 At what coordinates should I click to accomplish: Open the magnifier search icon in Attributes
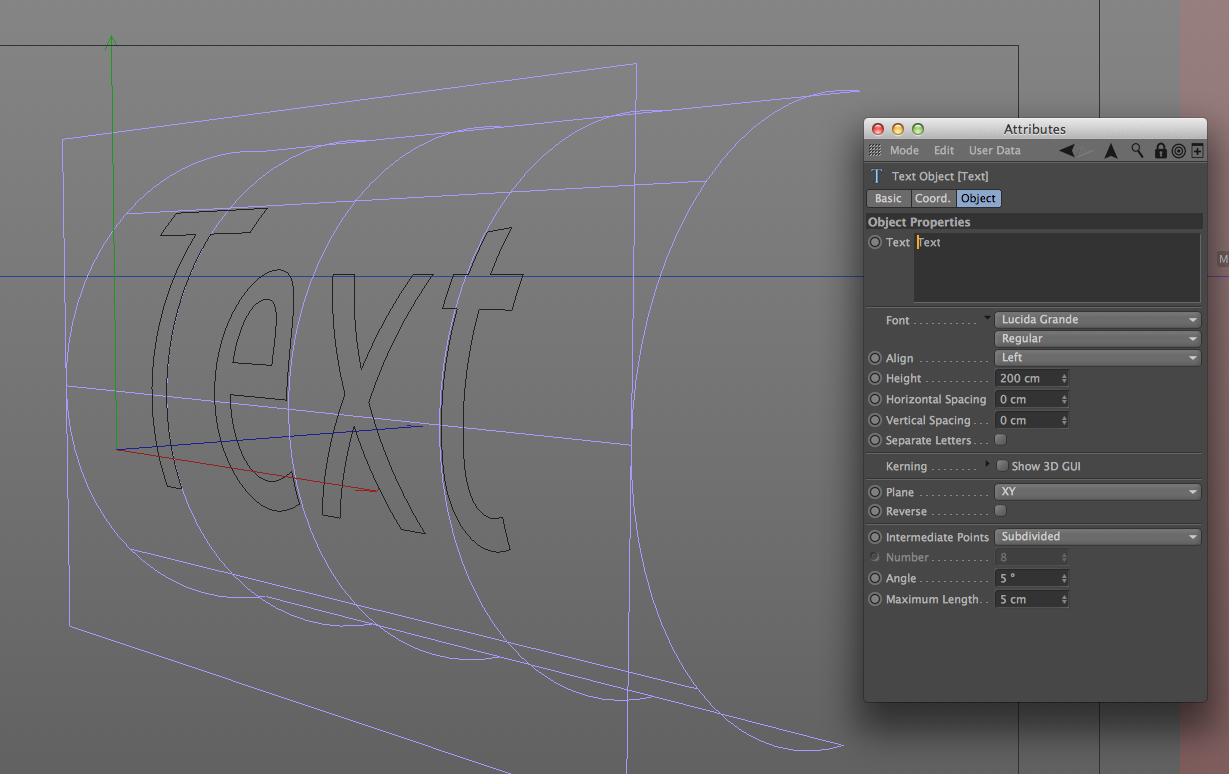[x=1137, y=150]
